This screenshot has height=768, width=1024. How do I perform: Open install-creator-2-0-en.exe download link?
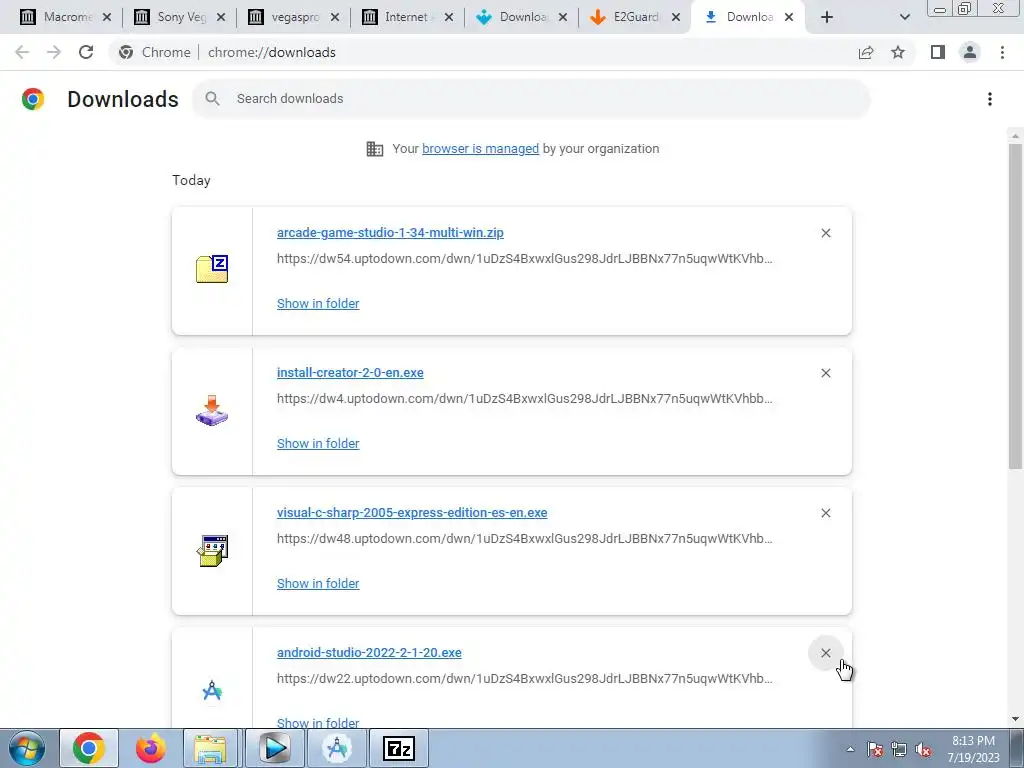[x=350, y=372]
